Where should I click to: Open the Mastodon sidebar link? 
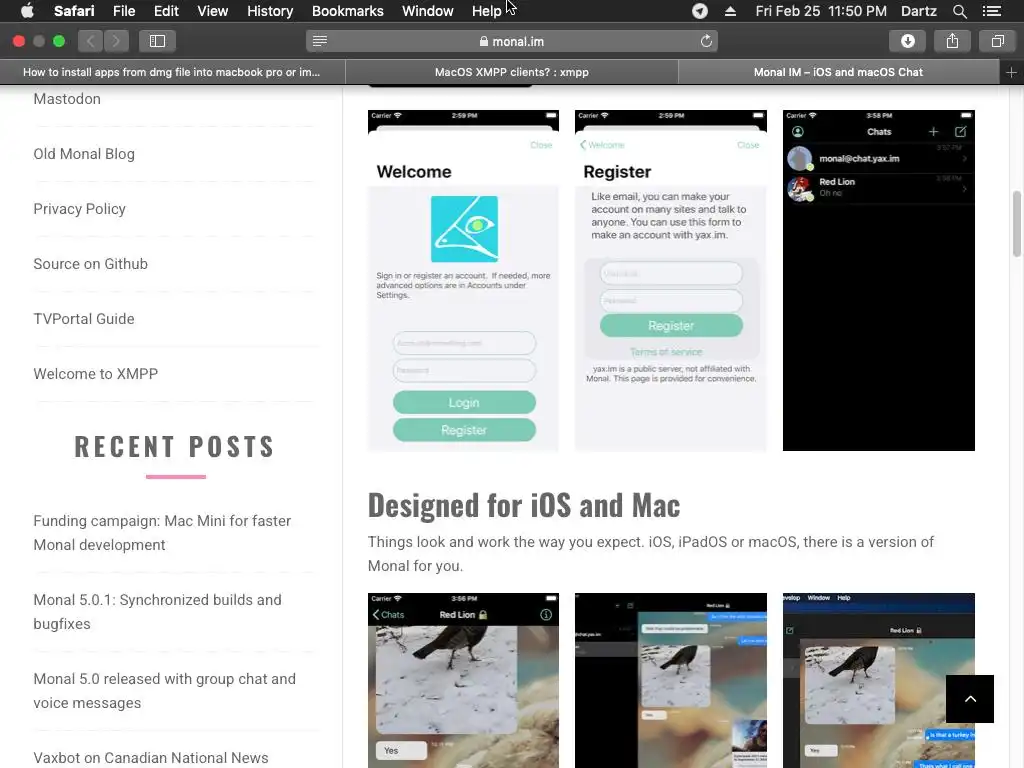tap(67, 99)
